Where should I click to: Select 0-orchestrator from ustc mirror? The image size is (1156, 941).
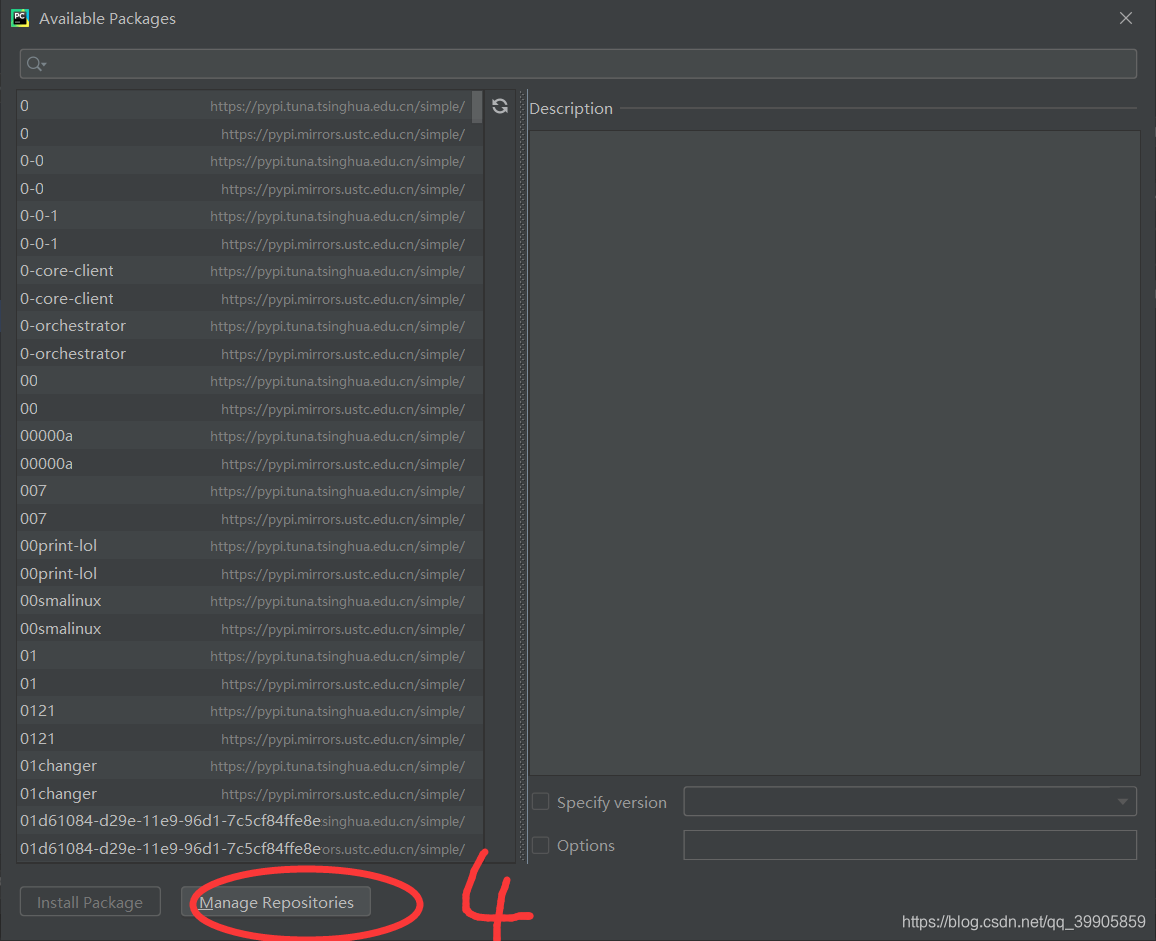pos(250,353)
